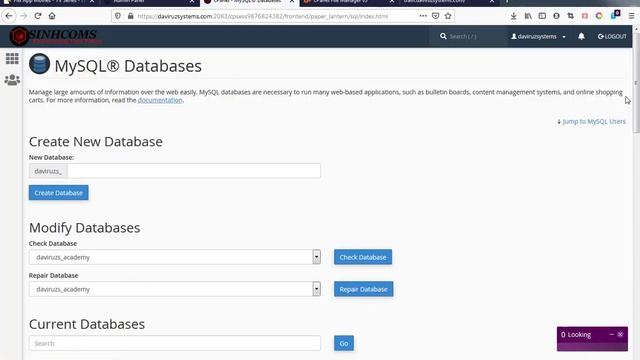Open the user manager sidebar icon
The width and height of the screenshot is (640, 360).
pyautogui.click(x=12, y=80)
